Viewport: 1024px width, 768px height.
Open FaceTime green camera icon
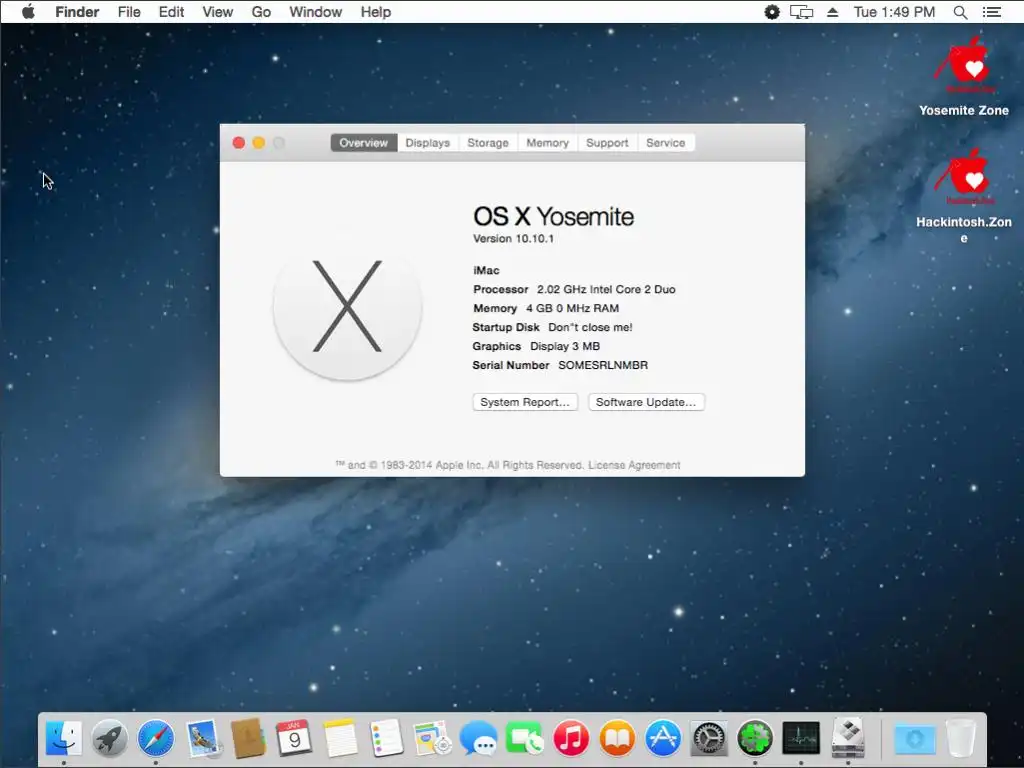pos(524,738)
